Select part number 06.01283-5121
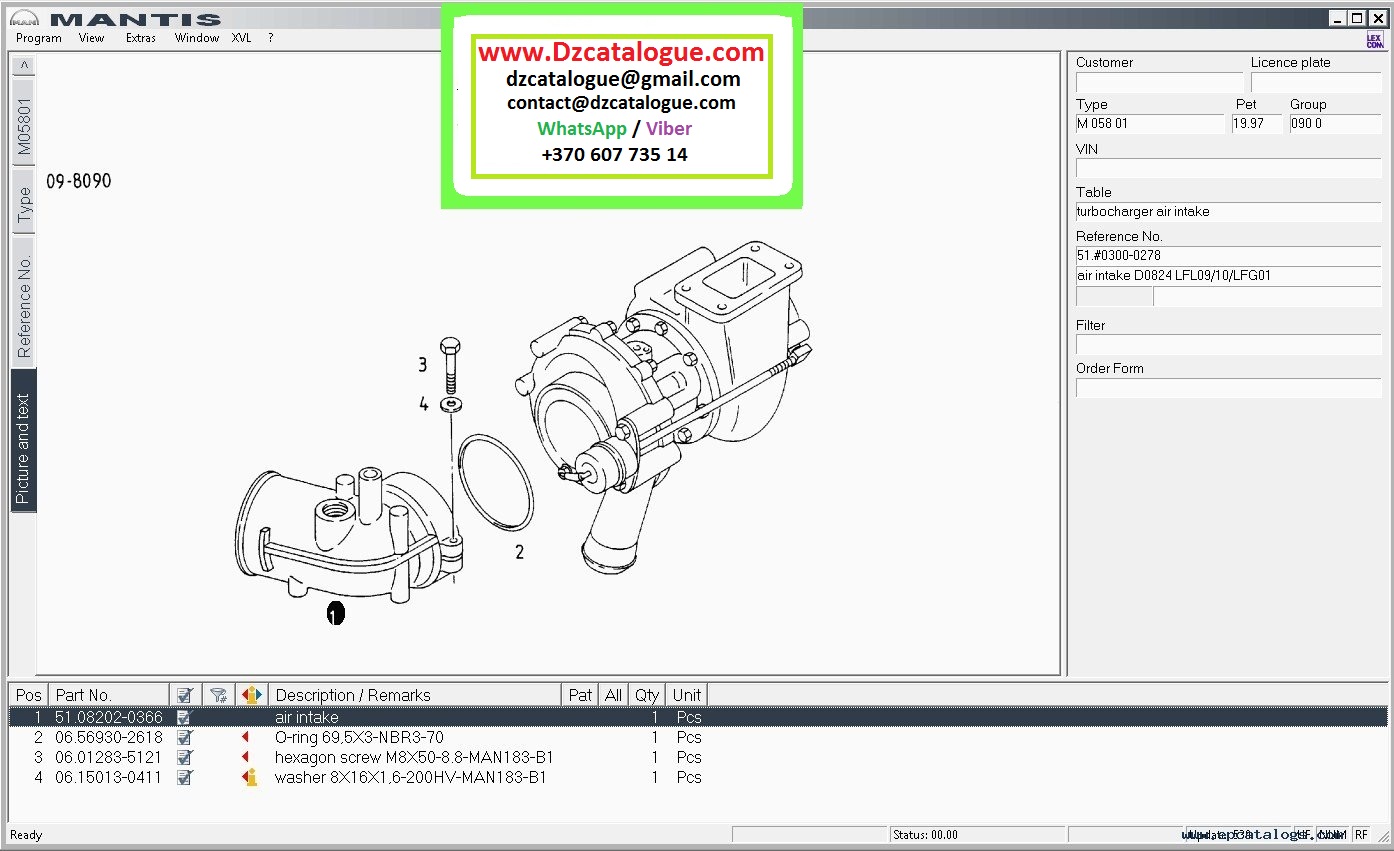The height and width of the screenshot is (851, 1394). coord(109,757)
